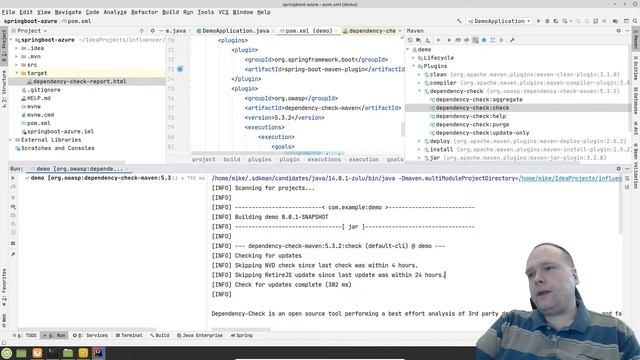640x360 pixels.
Task: Expand the deploy plugin node
Action: (x=419, y=141)
